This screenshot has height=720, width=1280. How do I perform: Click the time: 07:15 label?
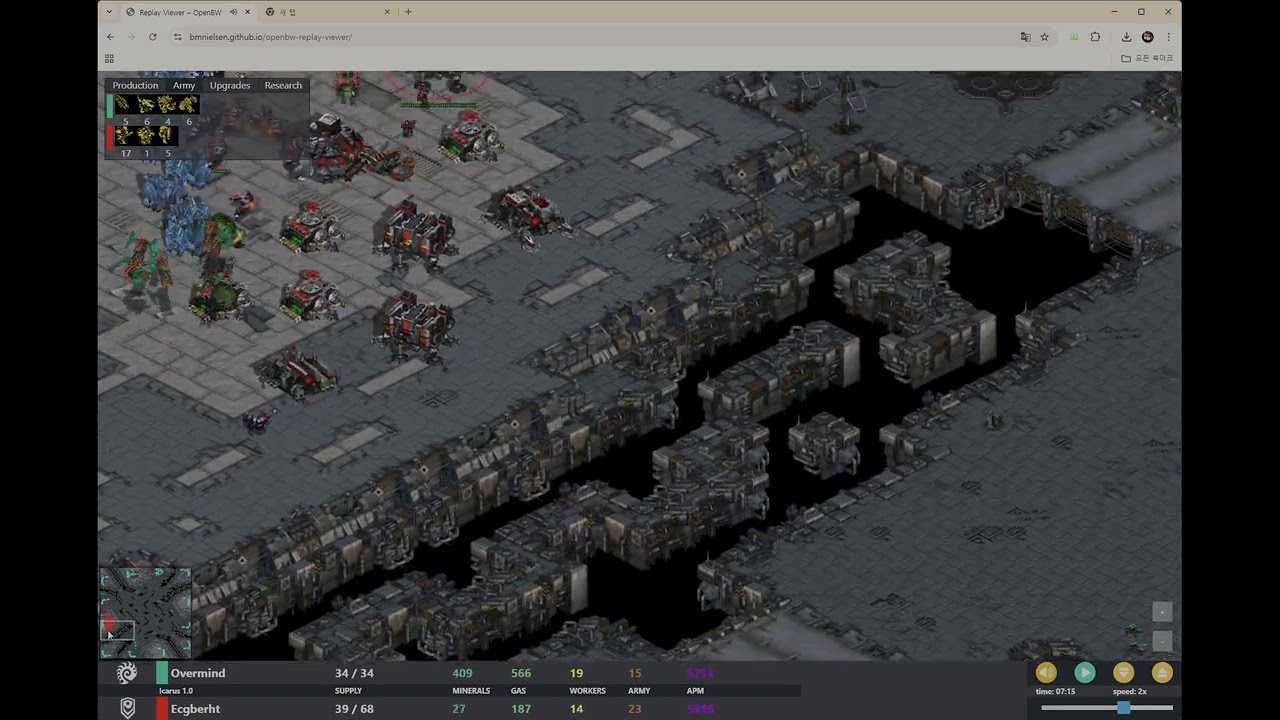click(1055, 691)
